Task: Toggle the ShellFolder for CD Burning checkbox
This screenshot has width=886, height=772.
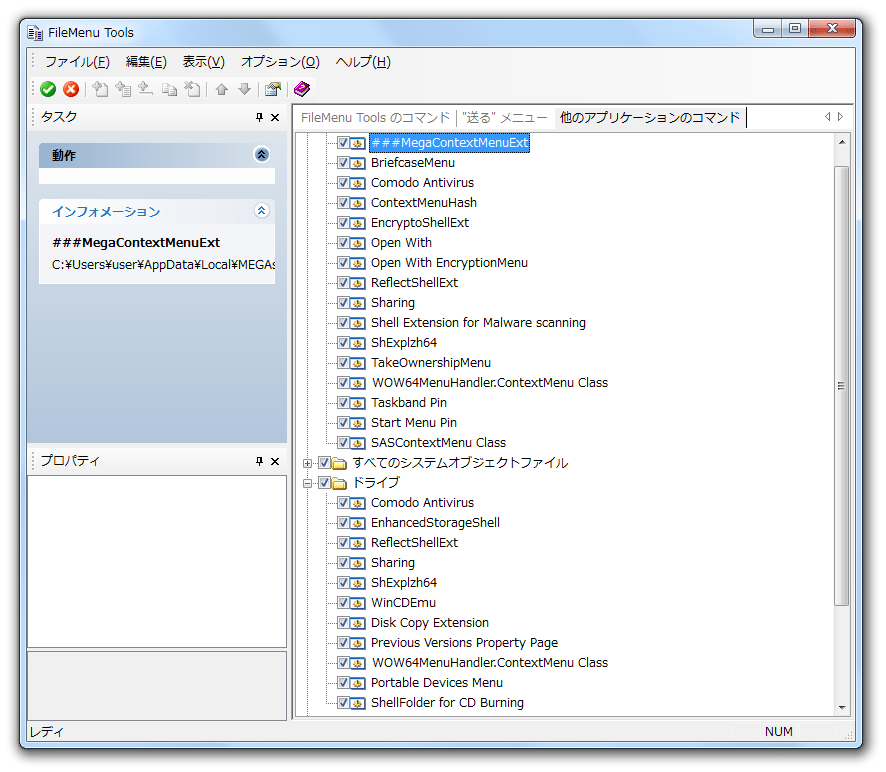Action: pos(343,702)
